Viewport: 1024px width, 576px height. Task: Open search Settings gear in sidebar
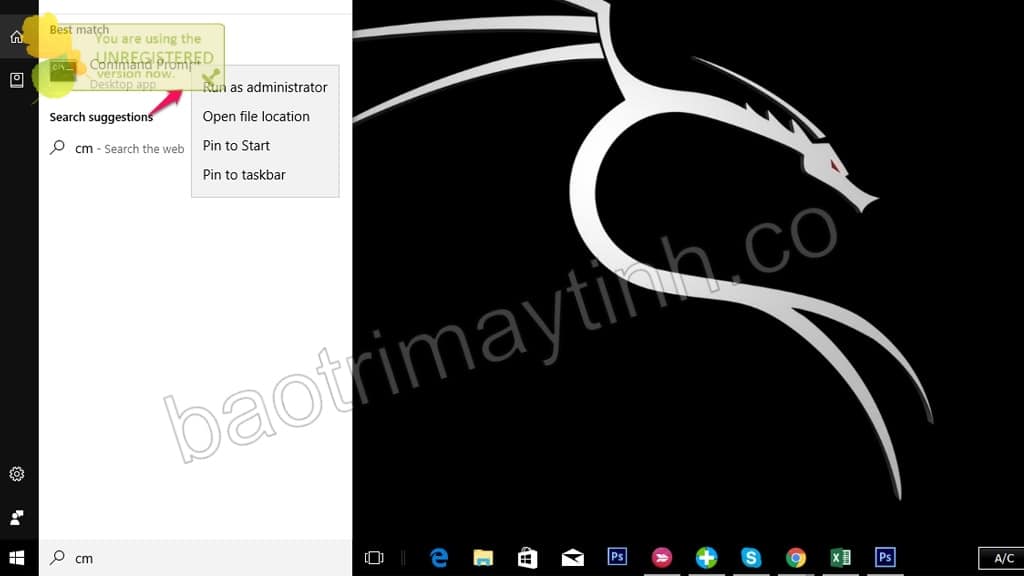tap(17, 474)
